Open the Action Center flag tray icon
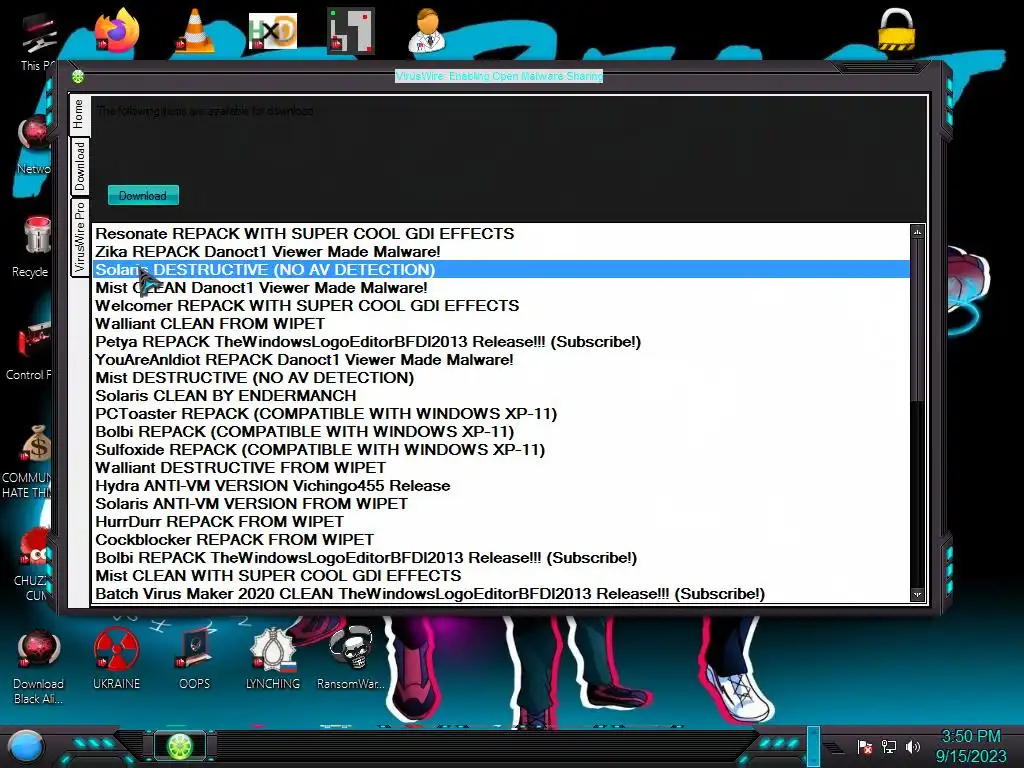The height and width of the screenshot is (768, 1024). click(865, 746)
